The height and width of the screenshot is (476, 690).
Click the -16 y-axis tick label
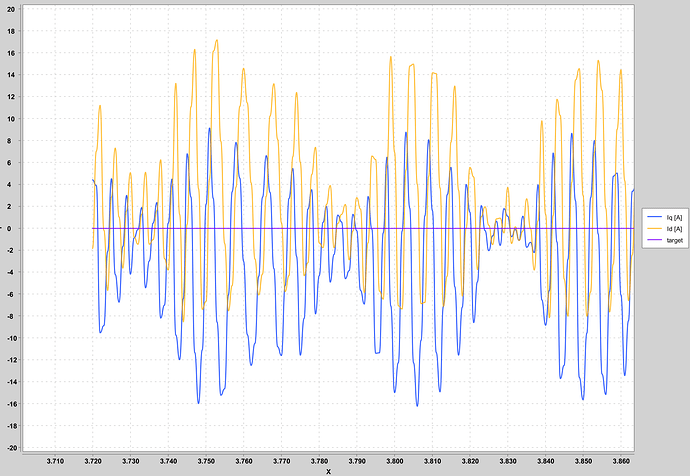point(10,404)
